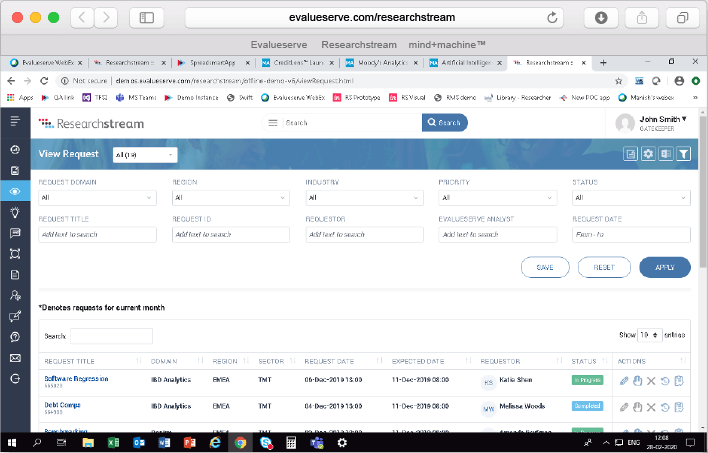Viewport: 708px width, 453px height.
Task: Reload the page using Safari's reload icon
Action: (552, 18)
